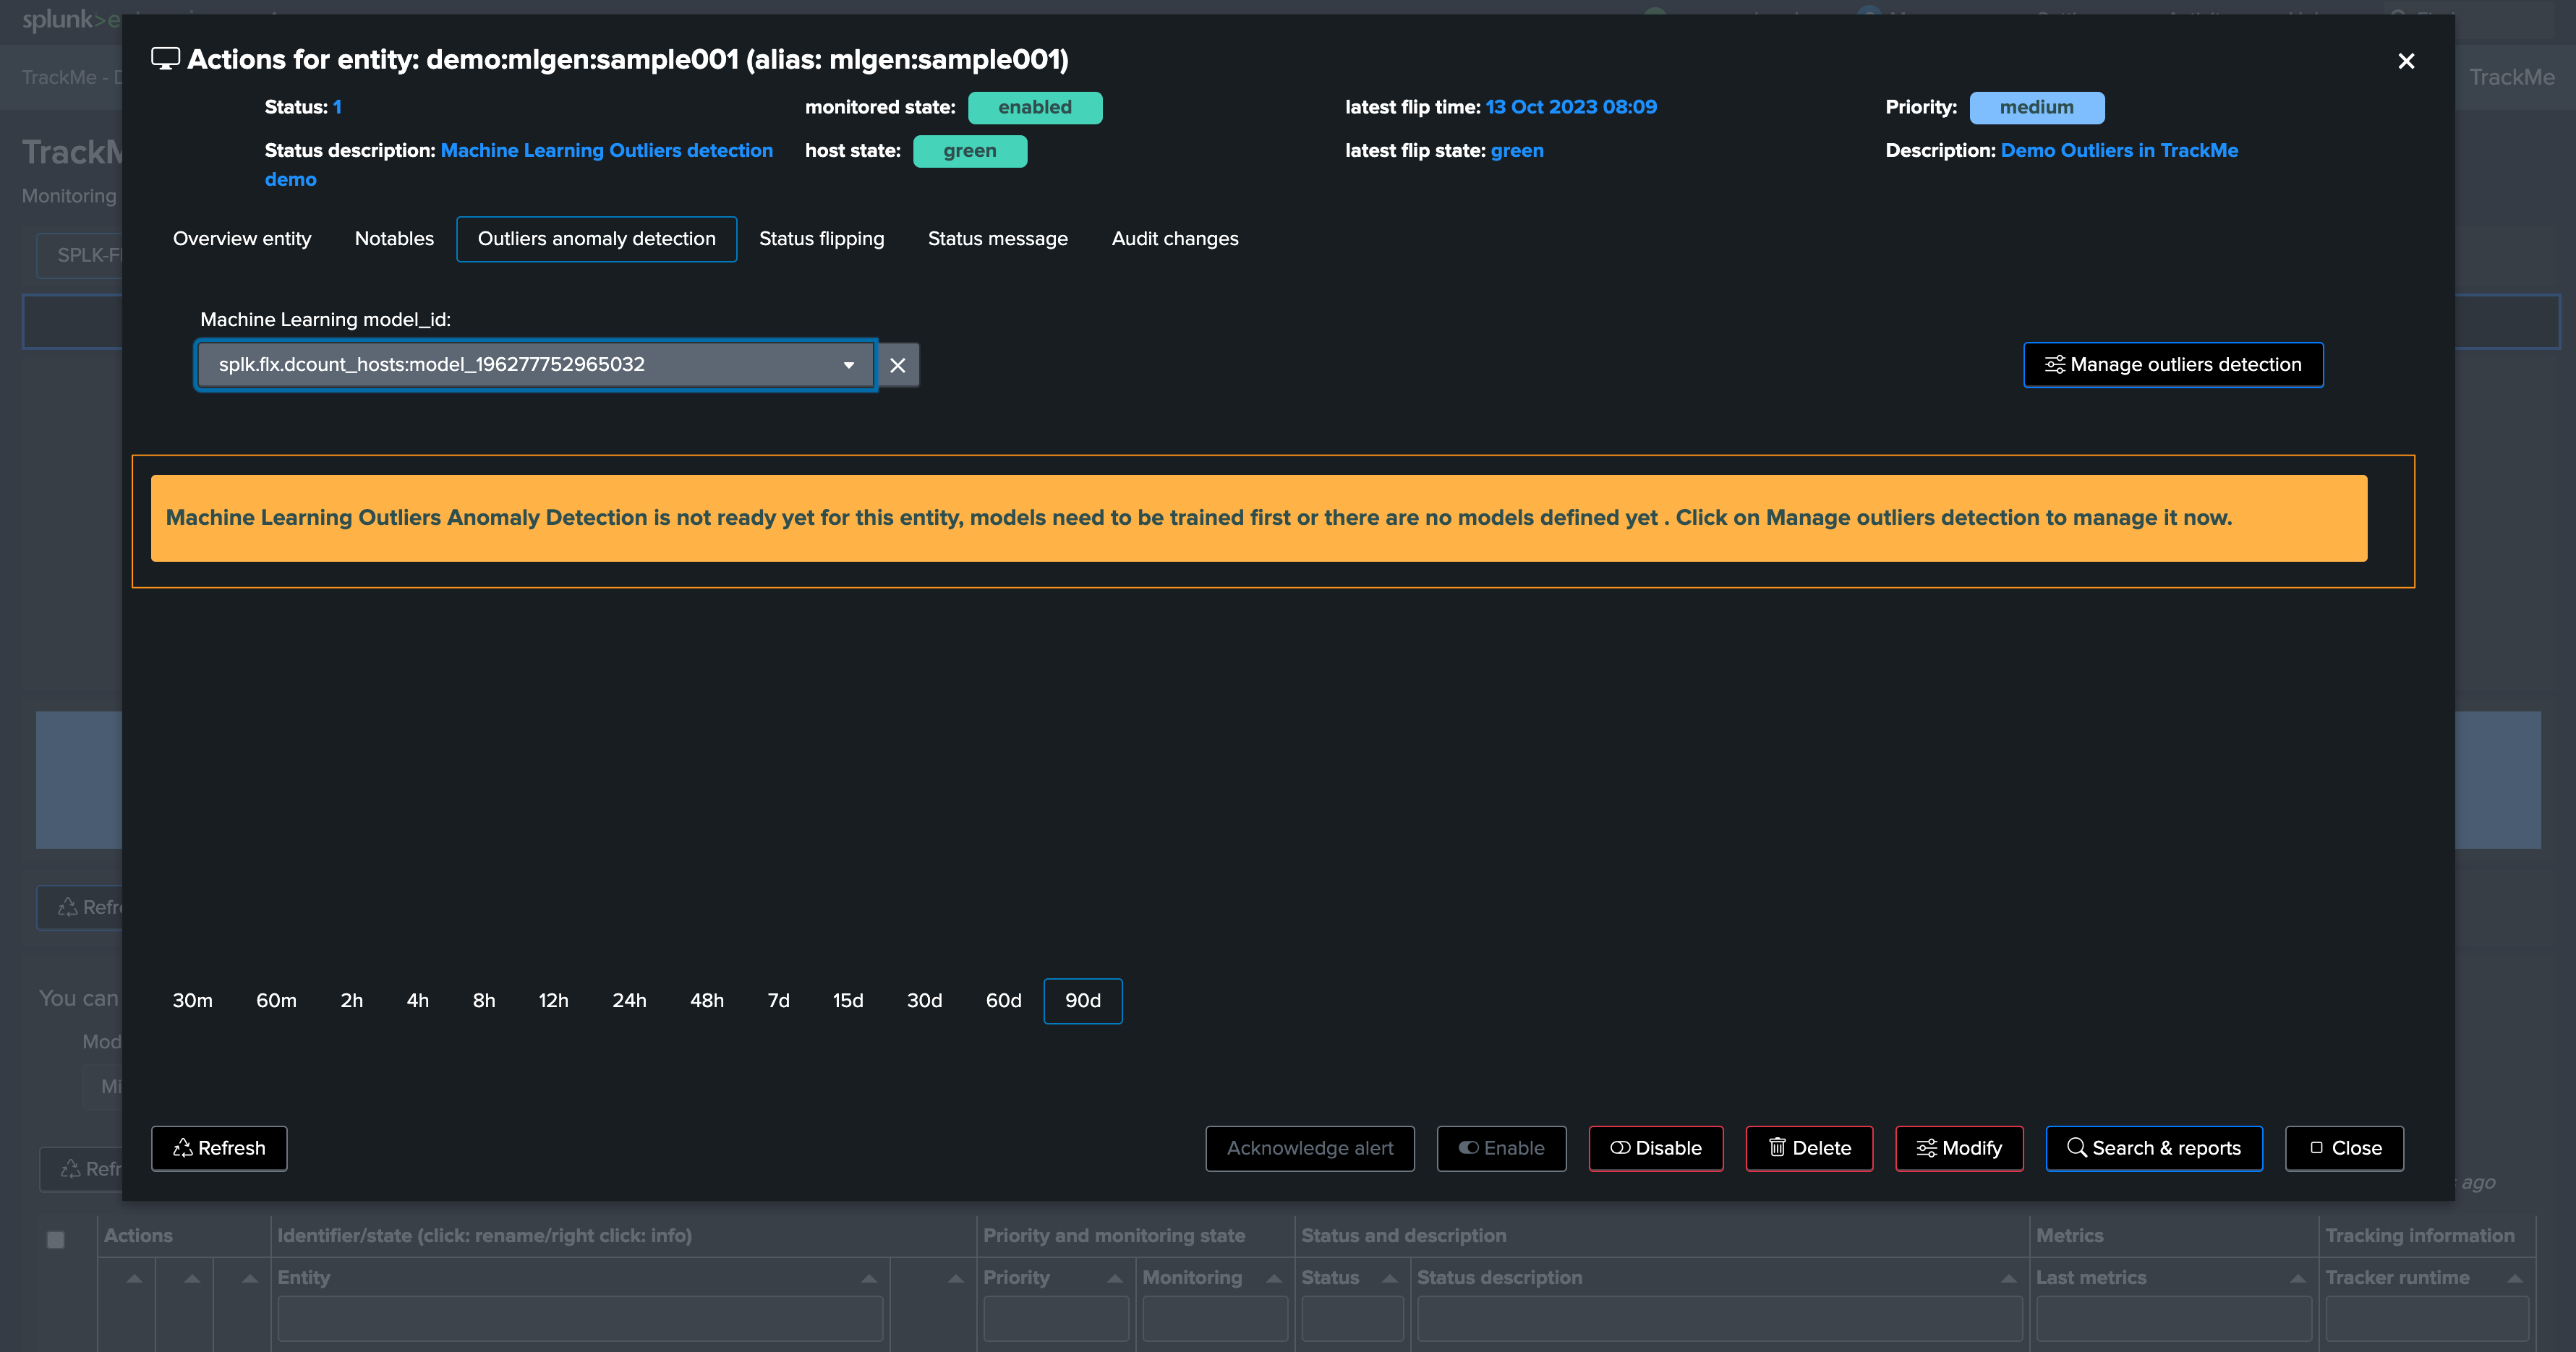Focus the Last metrics filter field

tap(2174, 1319)
